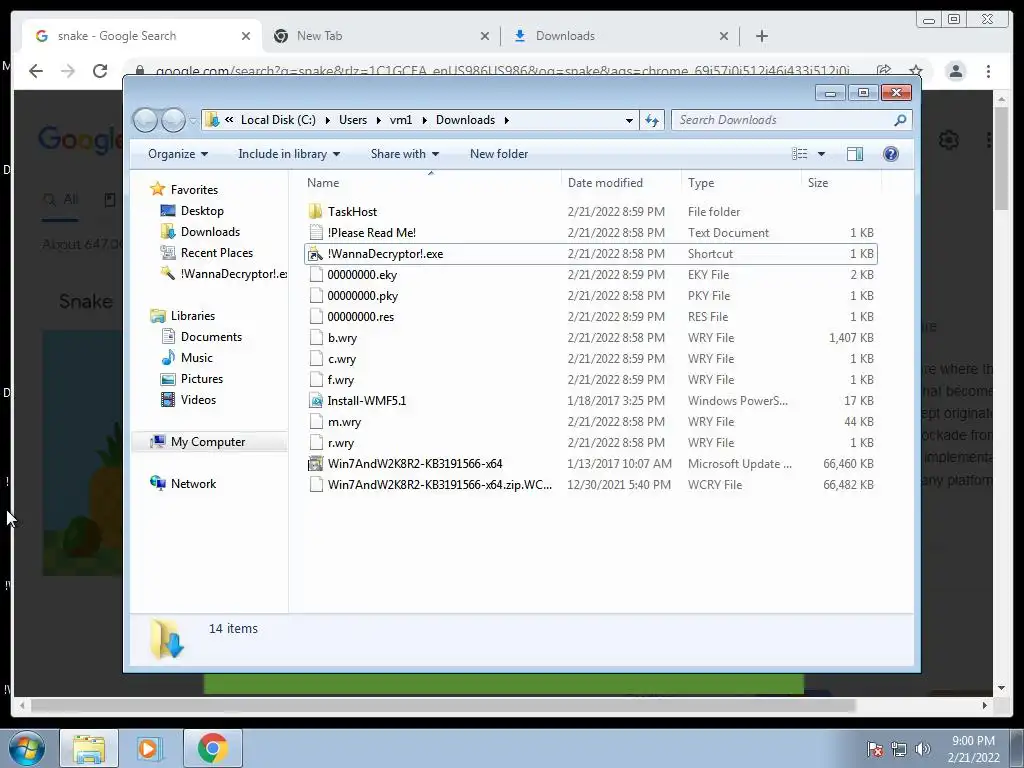
Task: Open !WannaDecryptor! shortcut in Favorites sidebar
Action: coord(223,274)
